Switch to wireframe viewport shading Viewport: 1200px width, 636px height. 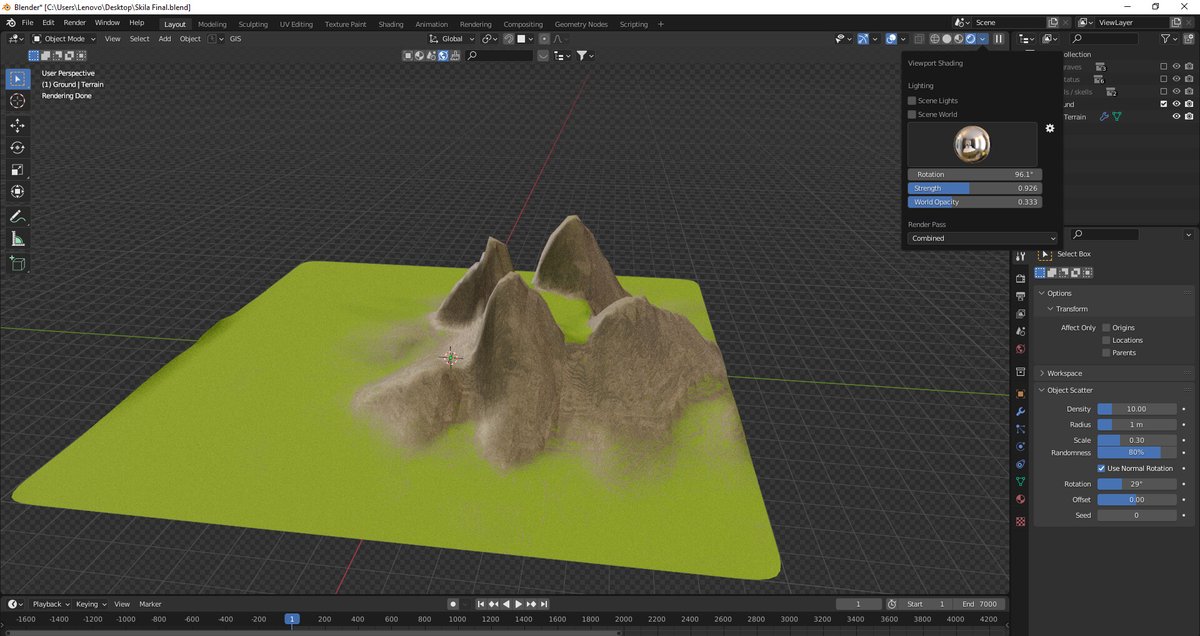tap(934, 39)
